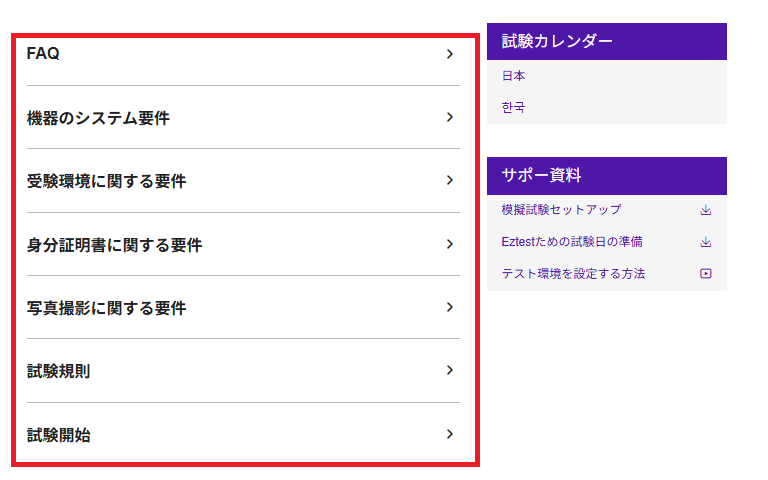The image size is (768, 480).
Task: Open 写真撮影に関する要件 accordion item
Action: point(106,308)
